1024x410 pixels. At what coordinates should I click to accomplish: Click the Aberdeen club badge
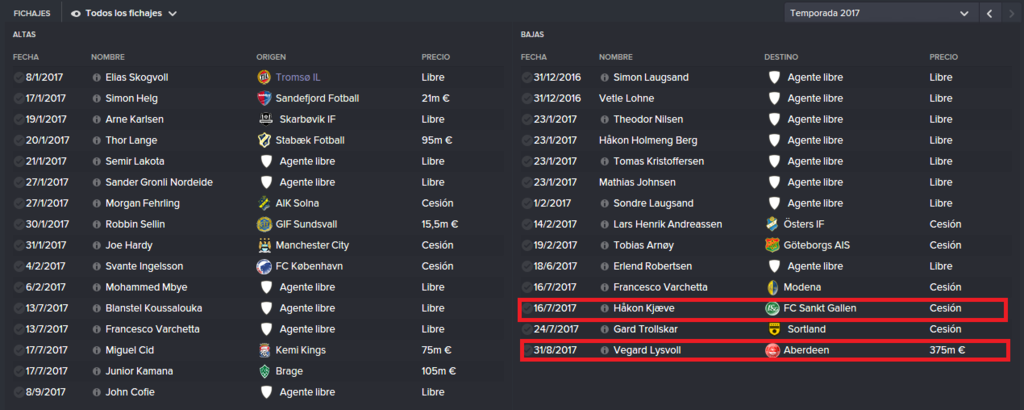773,351
